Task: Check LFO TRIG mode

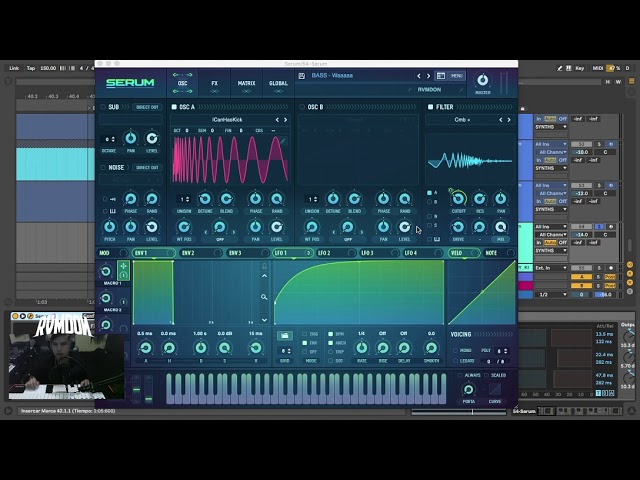Action: click(x=304, y=334)
